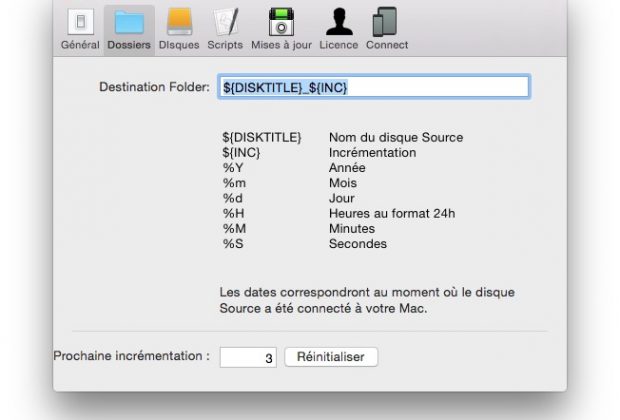This screenshot has height=420, width=620.
Task: Switch to the Scripts tab label
Action: point(225,45)
